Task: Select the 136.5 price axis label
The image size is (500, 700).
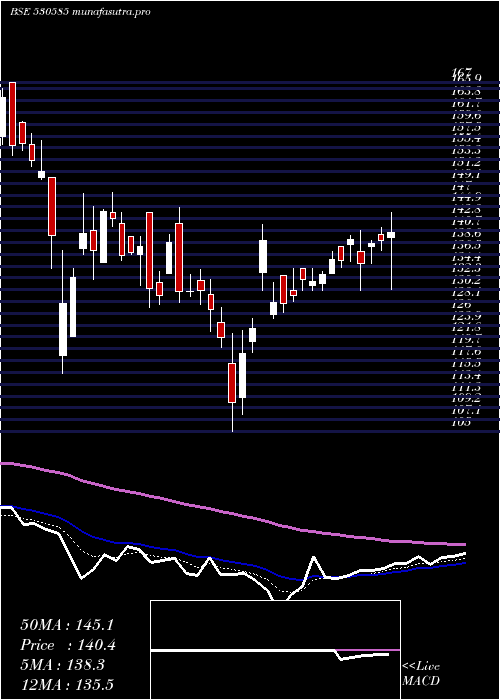Action: pyautogui.click(x=466, y=246)
